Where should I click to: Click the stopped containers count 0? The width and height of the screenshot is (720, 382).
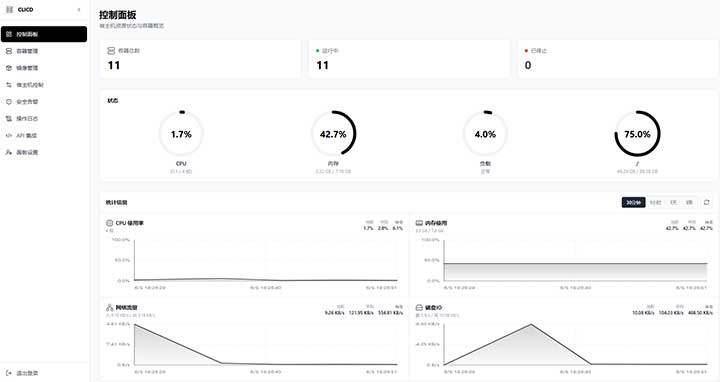pos(528,66)
